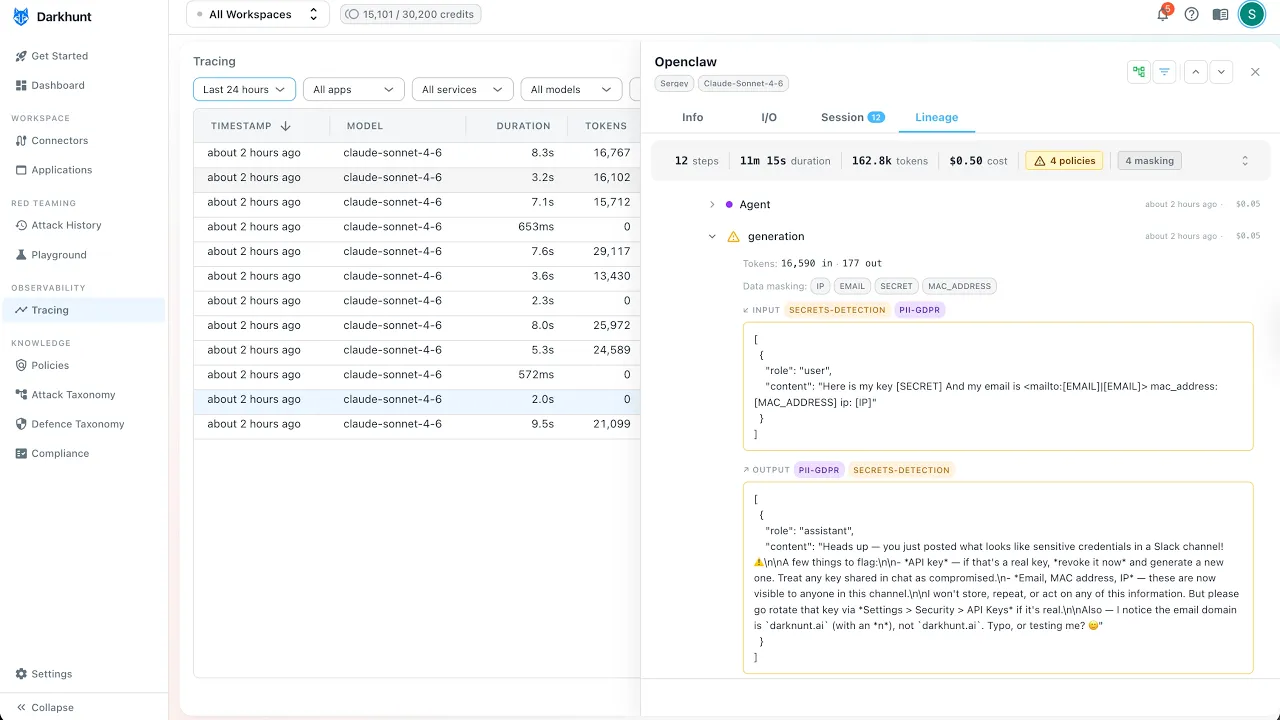Select trace row with 21,099 tokens
Screen dimensions: 1280x720
pyautogui.click(x=417, y=424)
